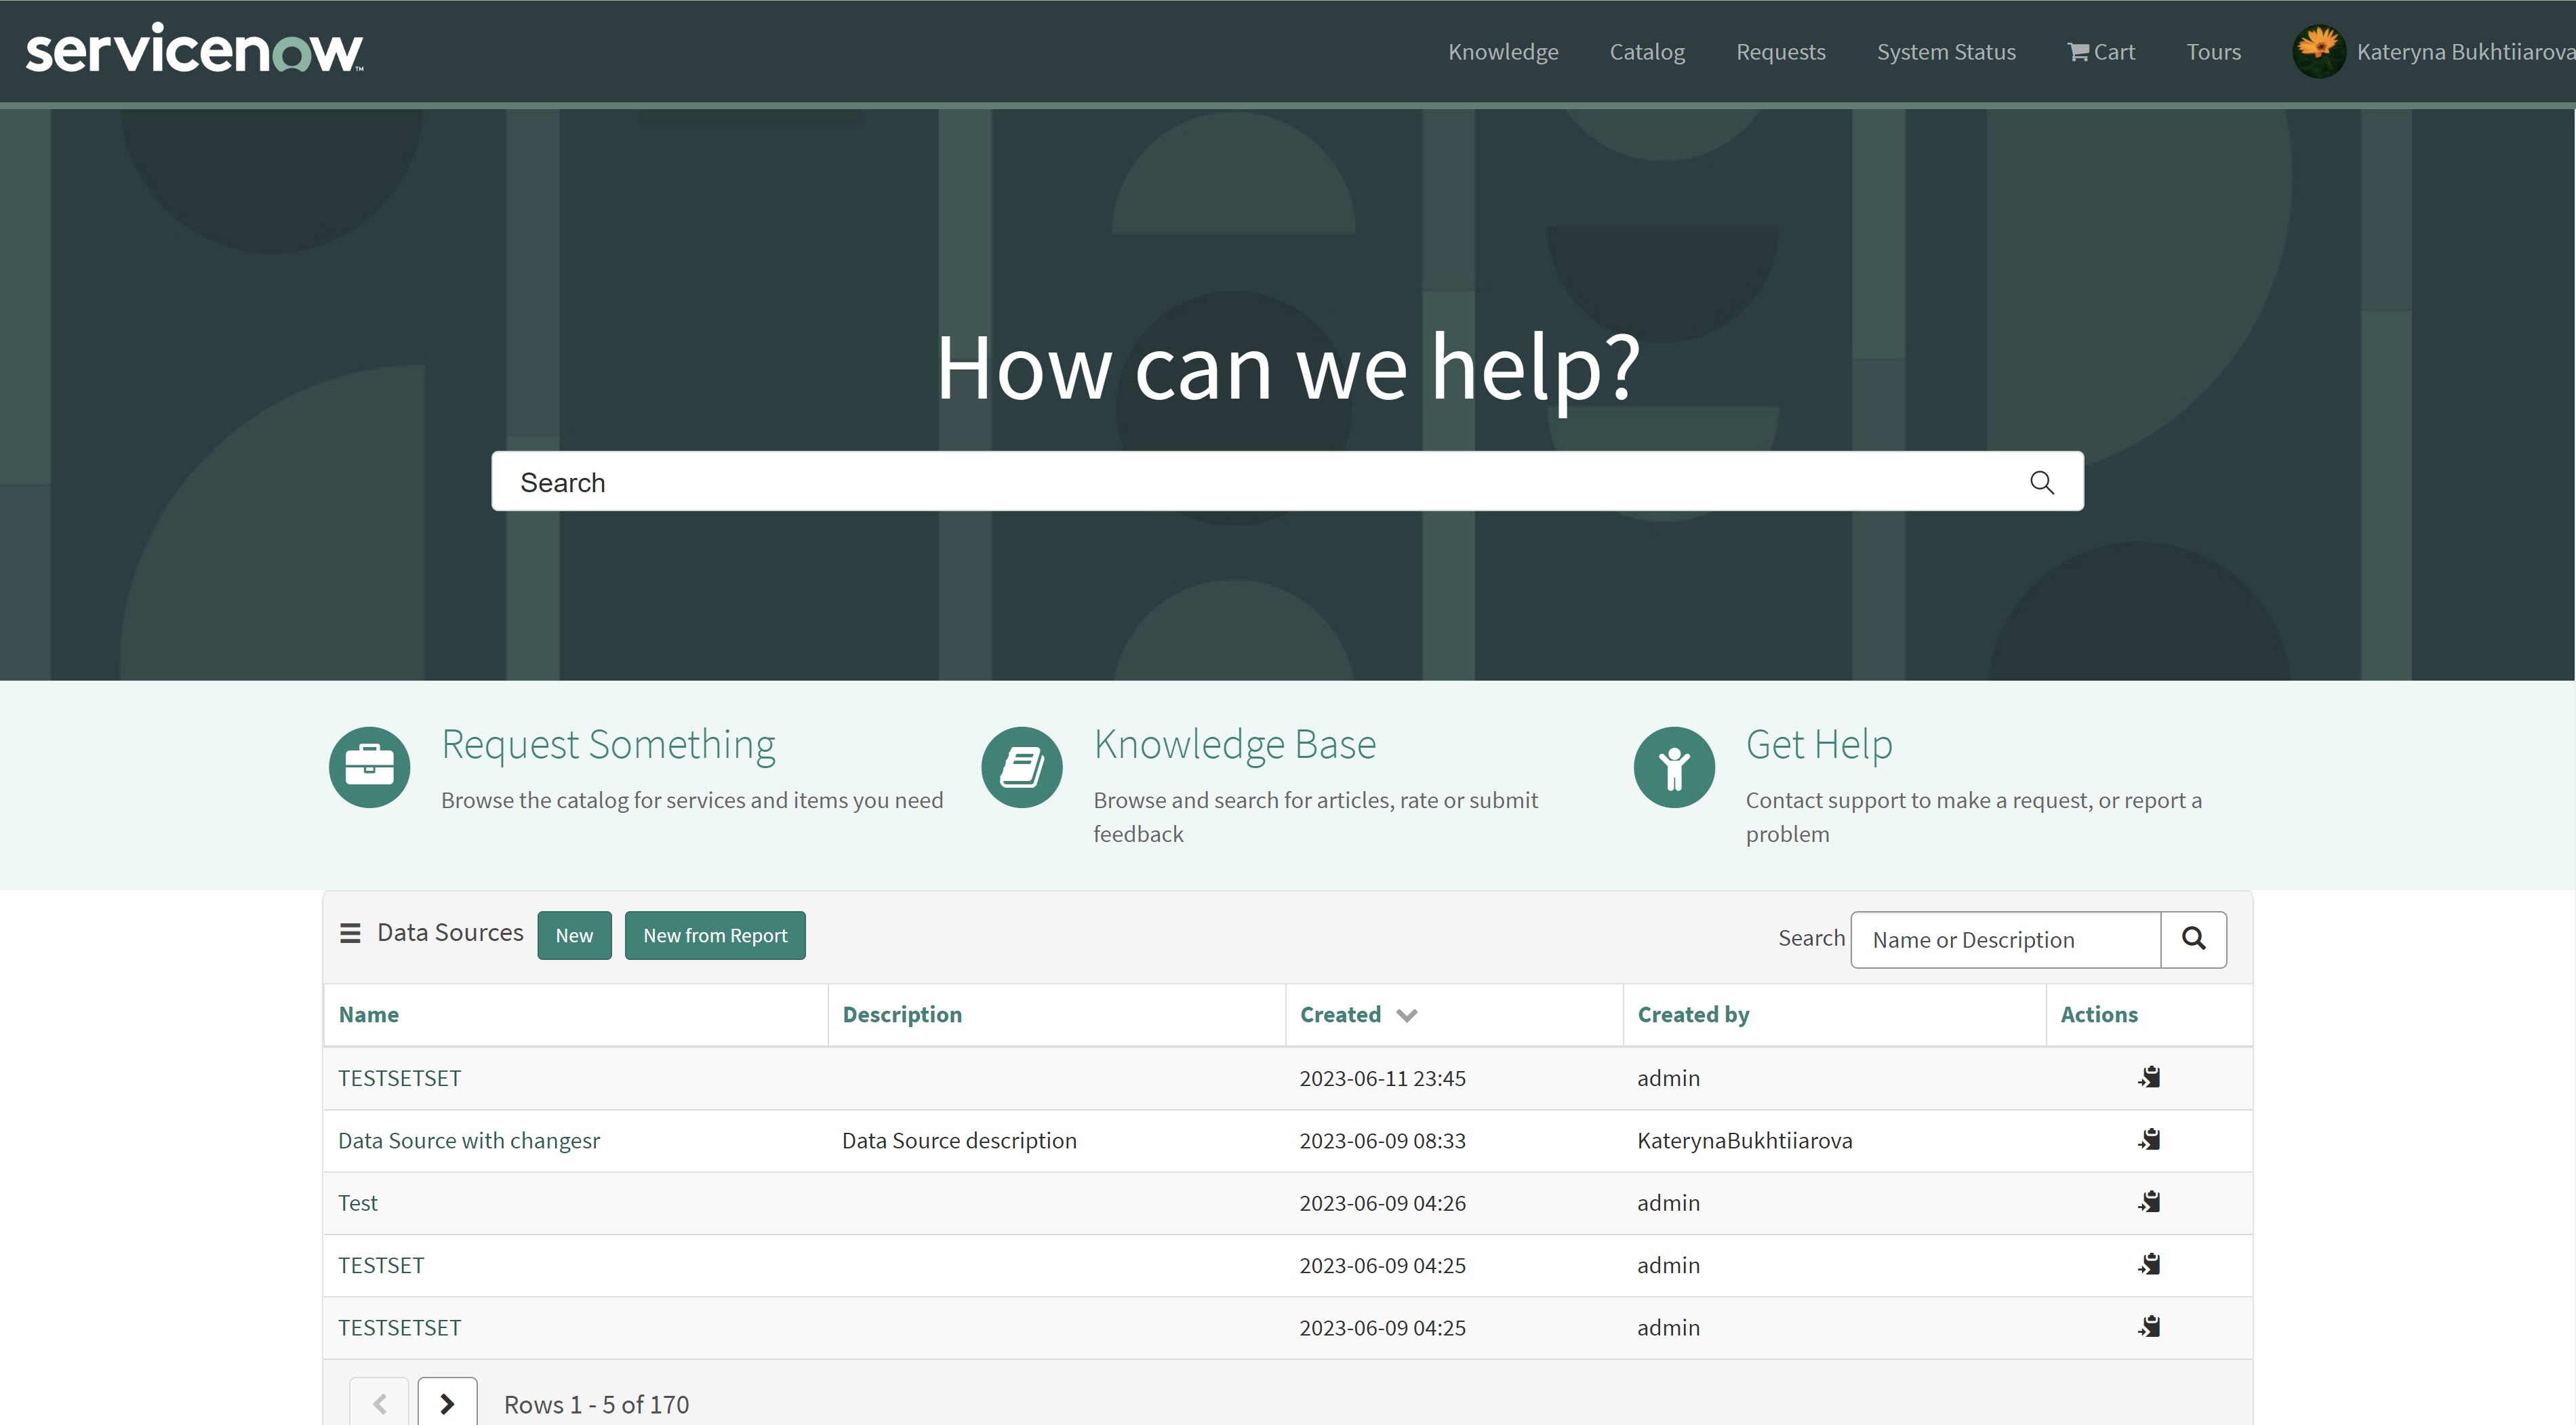Click action icon in TESTSET row
Screen dimensions: 2576x1425
[x=2149, y=1265]
